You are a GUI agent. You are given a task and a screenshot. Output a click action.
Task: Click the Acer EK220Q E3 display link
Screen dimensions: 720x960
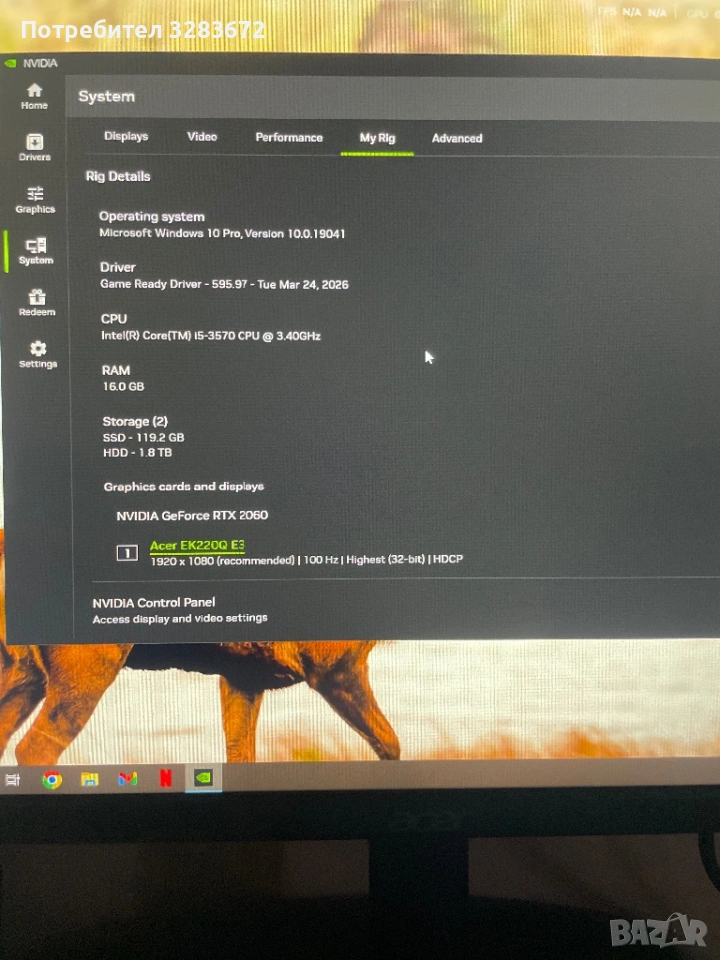click(x=197, y=545)
